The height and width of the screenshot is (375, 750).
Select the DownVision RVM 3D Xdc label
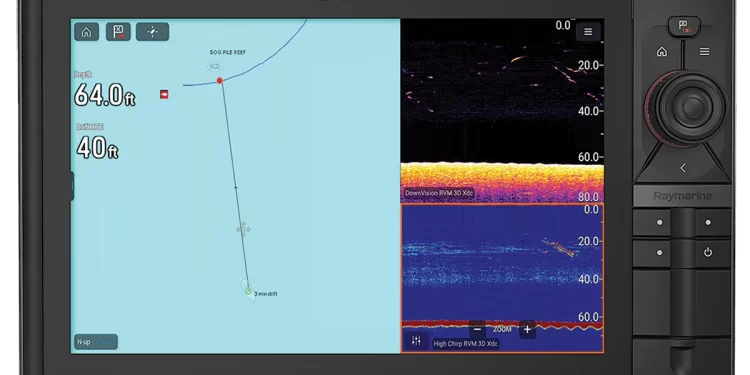pyautogui.click(x=439, y=193)
